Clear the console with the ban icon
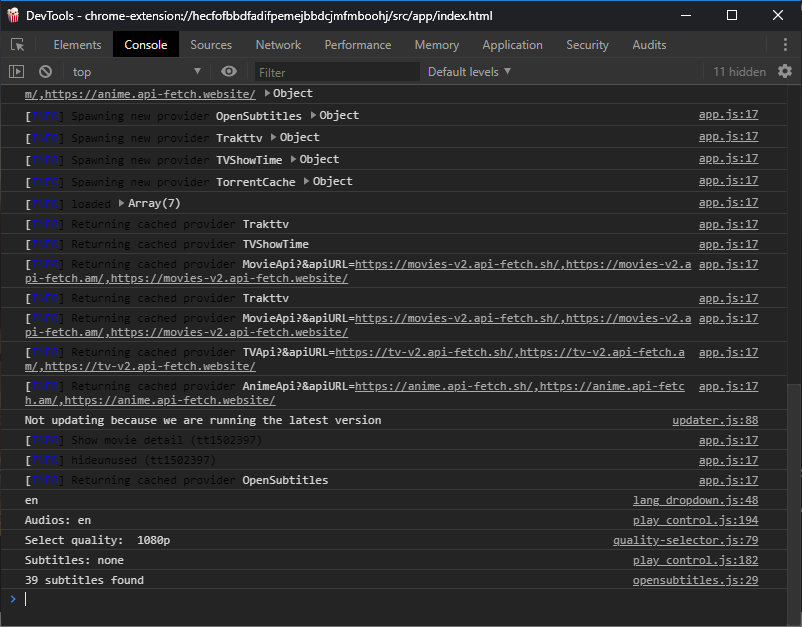 (46, 72)
